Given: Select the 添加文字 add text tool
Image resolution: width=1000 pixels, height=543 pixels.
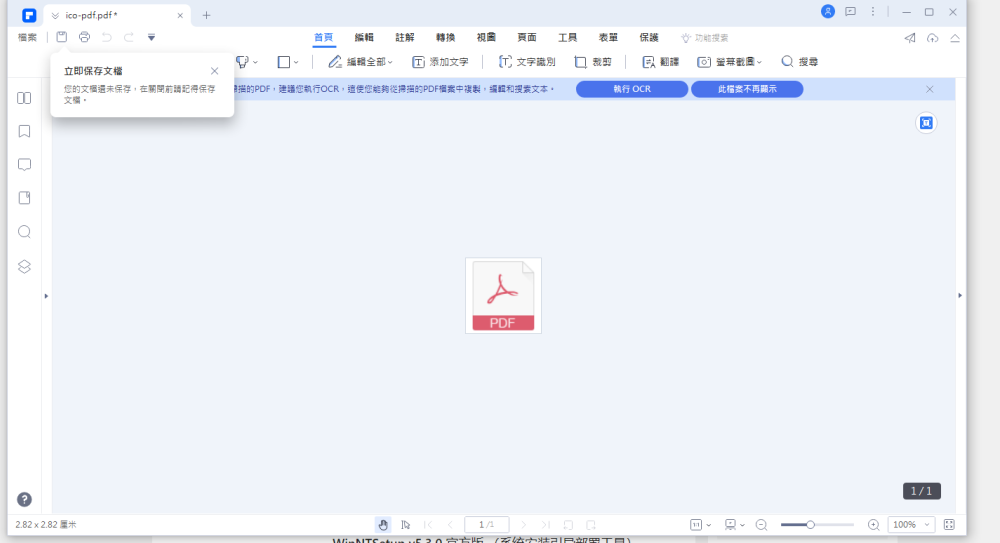Looking at the screenshot, I should click(x=440, y=62).
